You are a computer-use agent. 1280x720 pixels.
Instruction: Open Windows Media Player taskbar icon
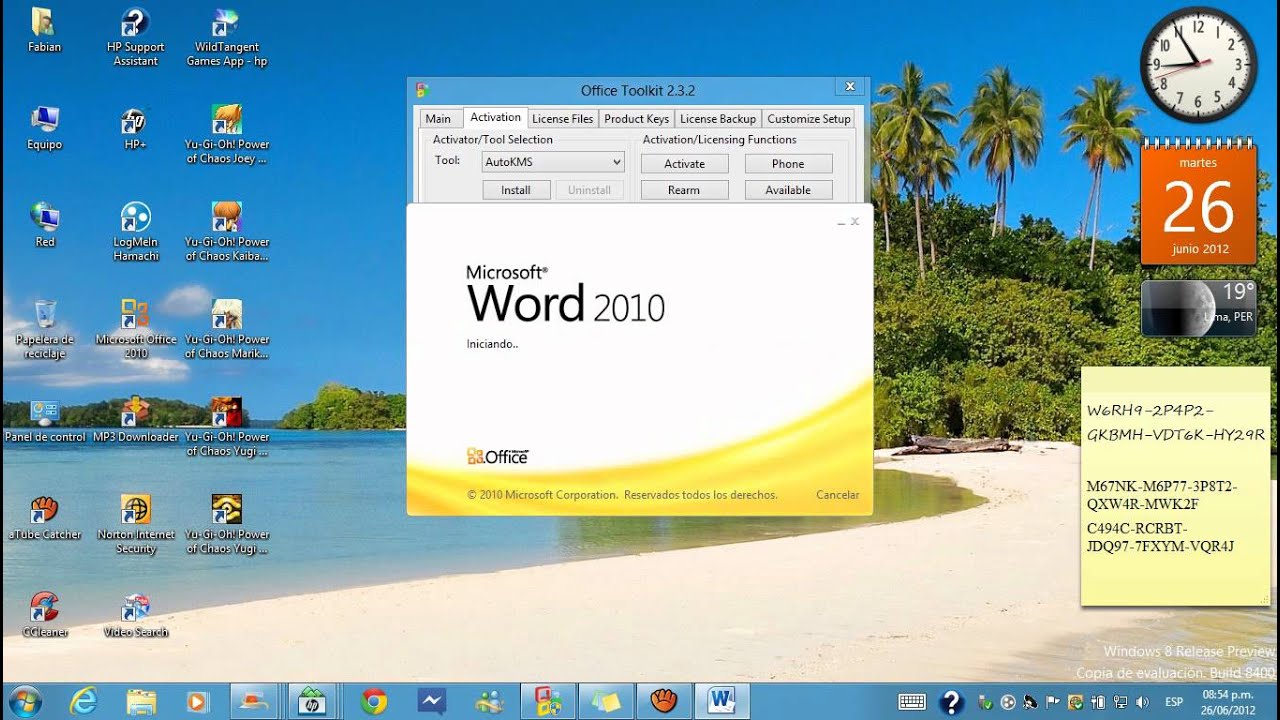click(197, 701)
